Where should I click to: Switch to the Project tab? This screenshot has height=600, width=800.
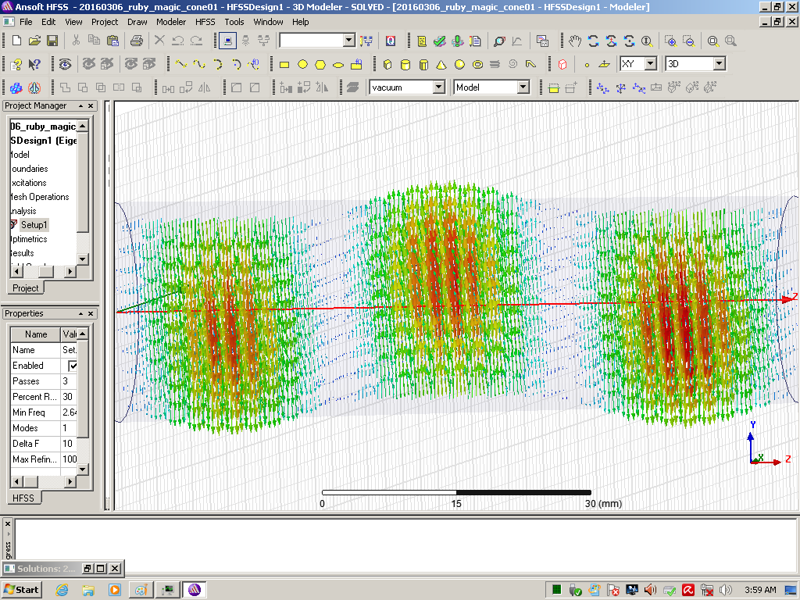(x=25, y=288)
